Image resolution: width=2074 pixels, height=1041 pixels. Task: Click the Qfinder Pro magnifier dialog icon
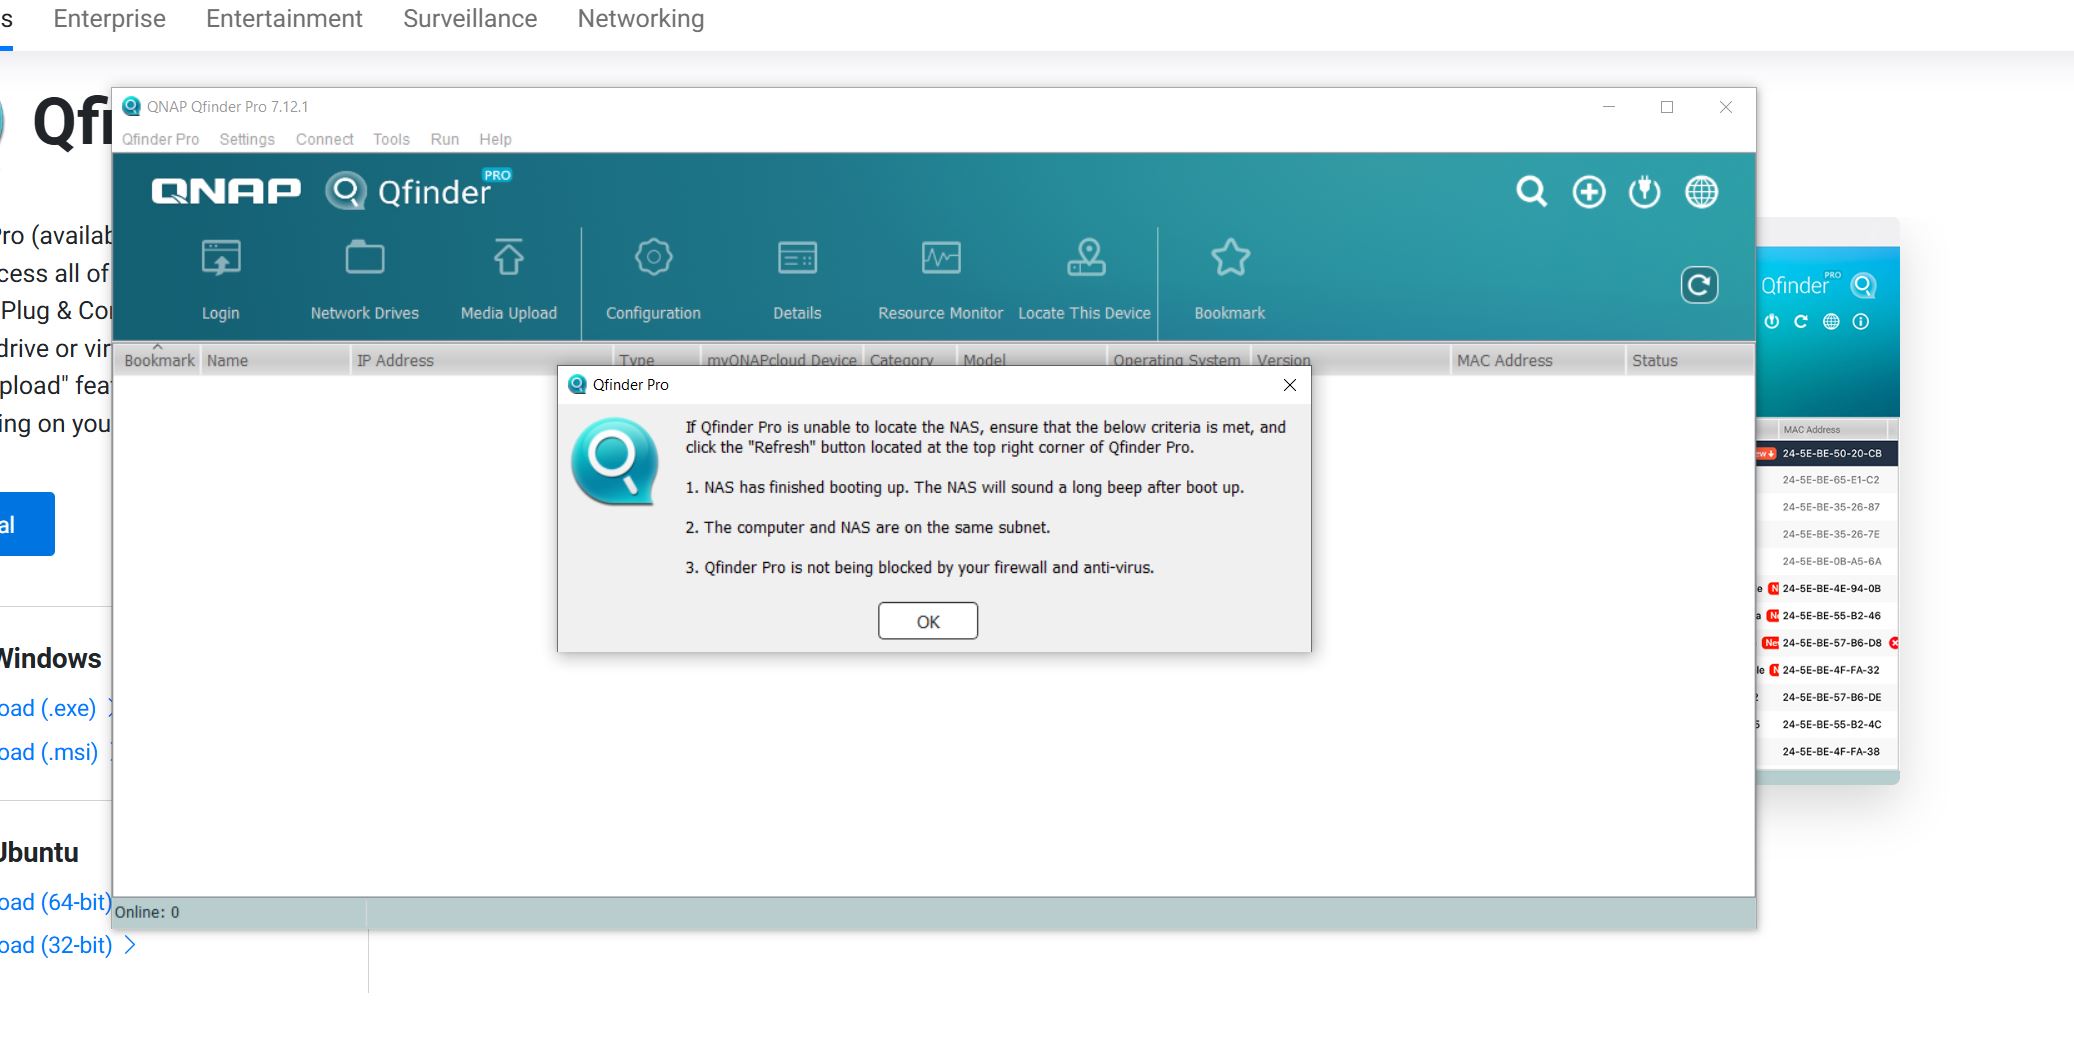614,462
